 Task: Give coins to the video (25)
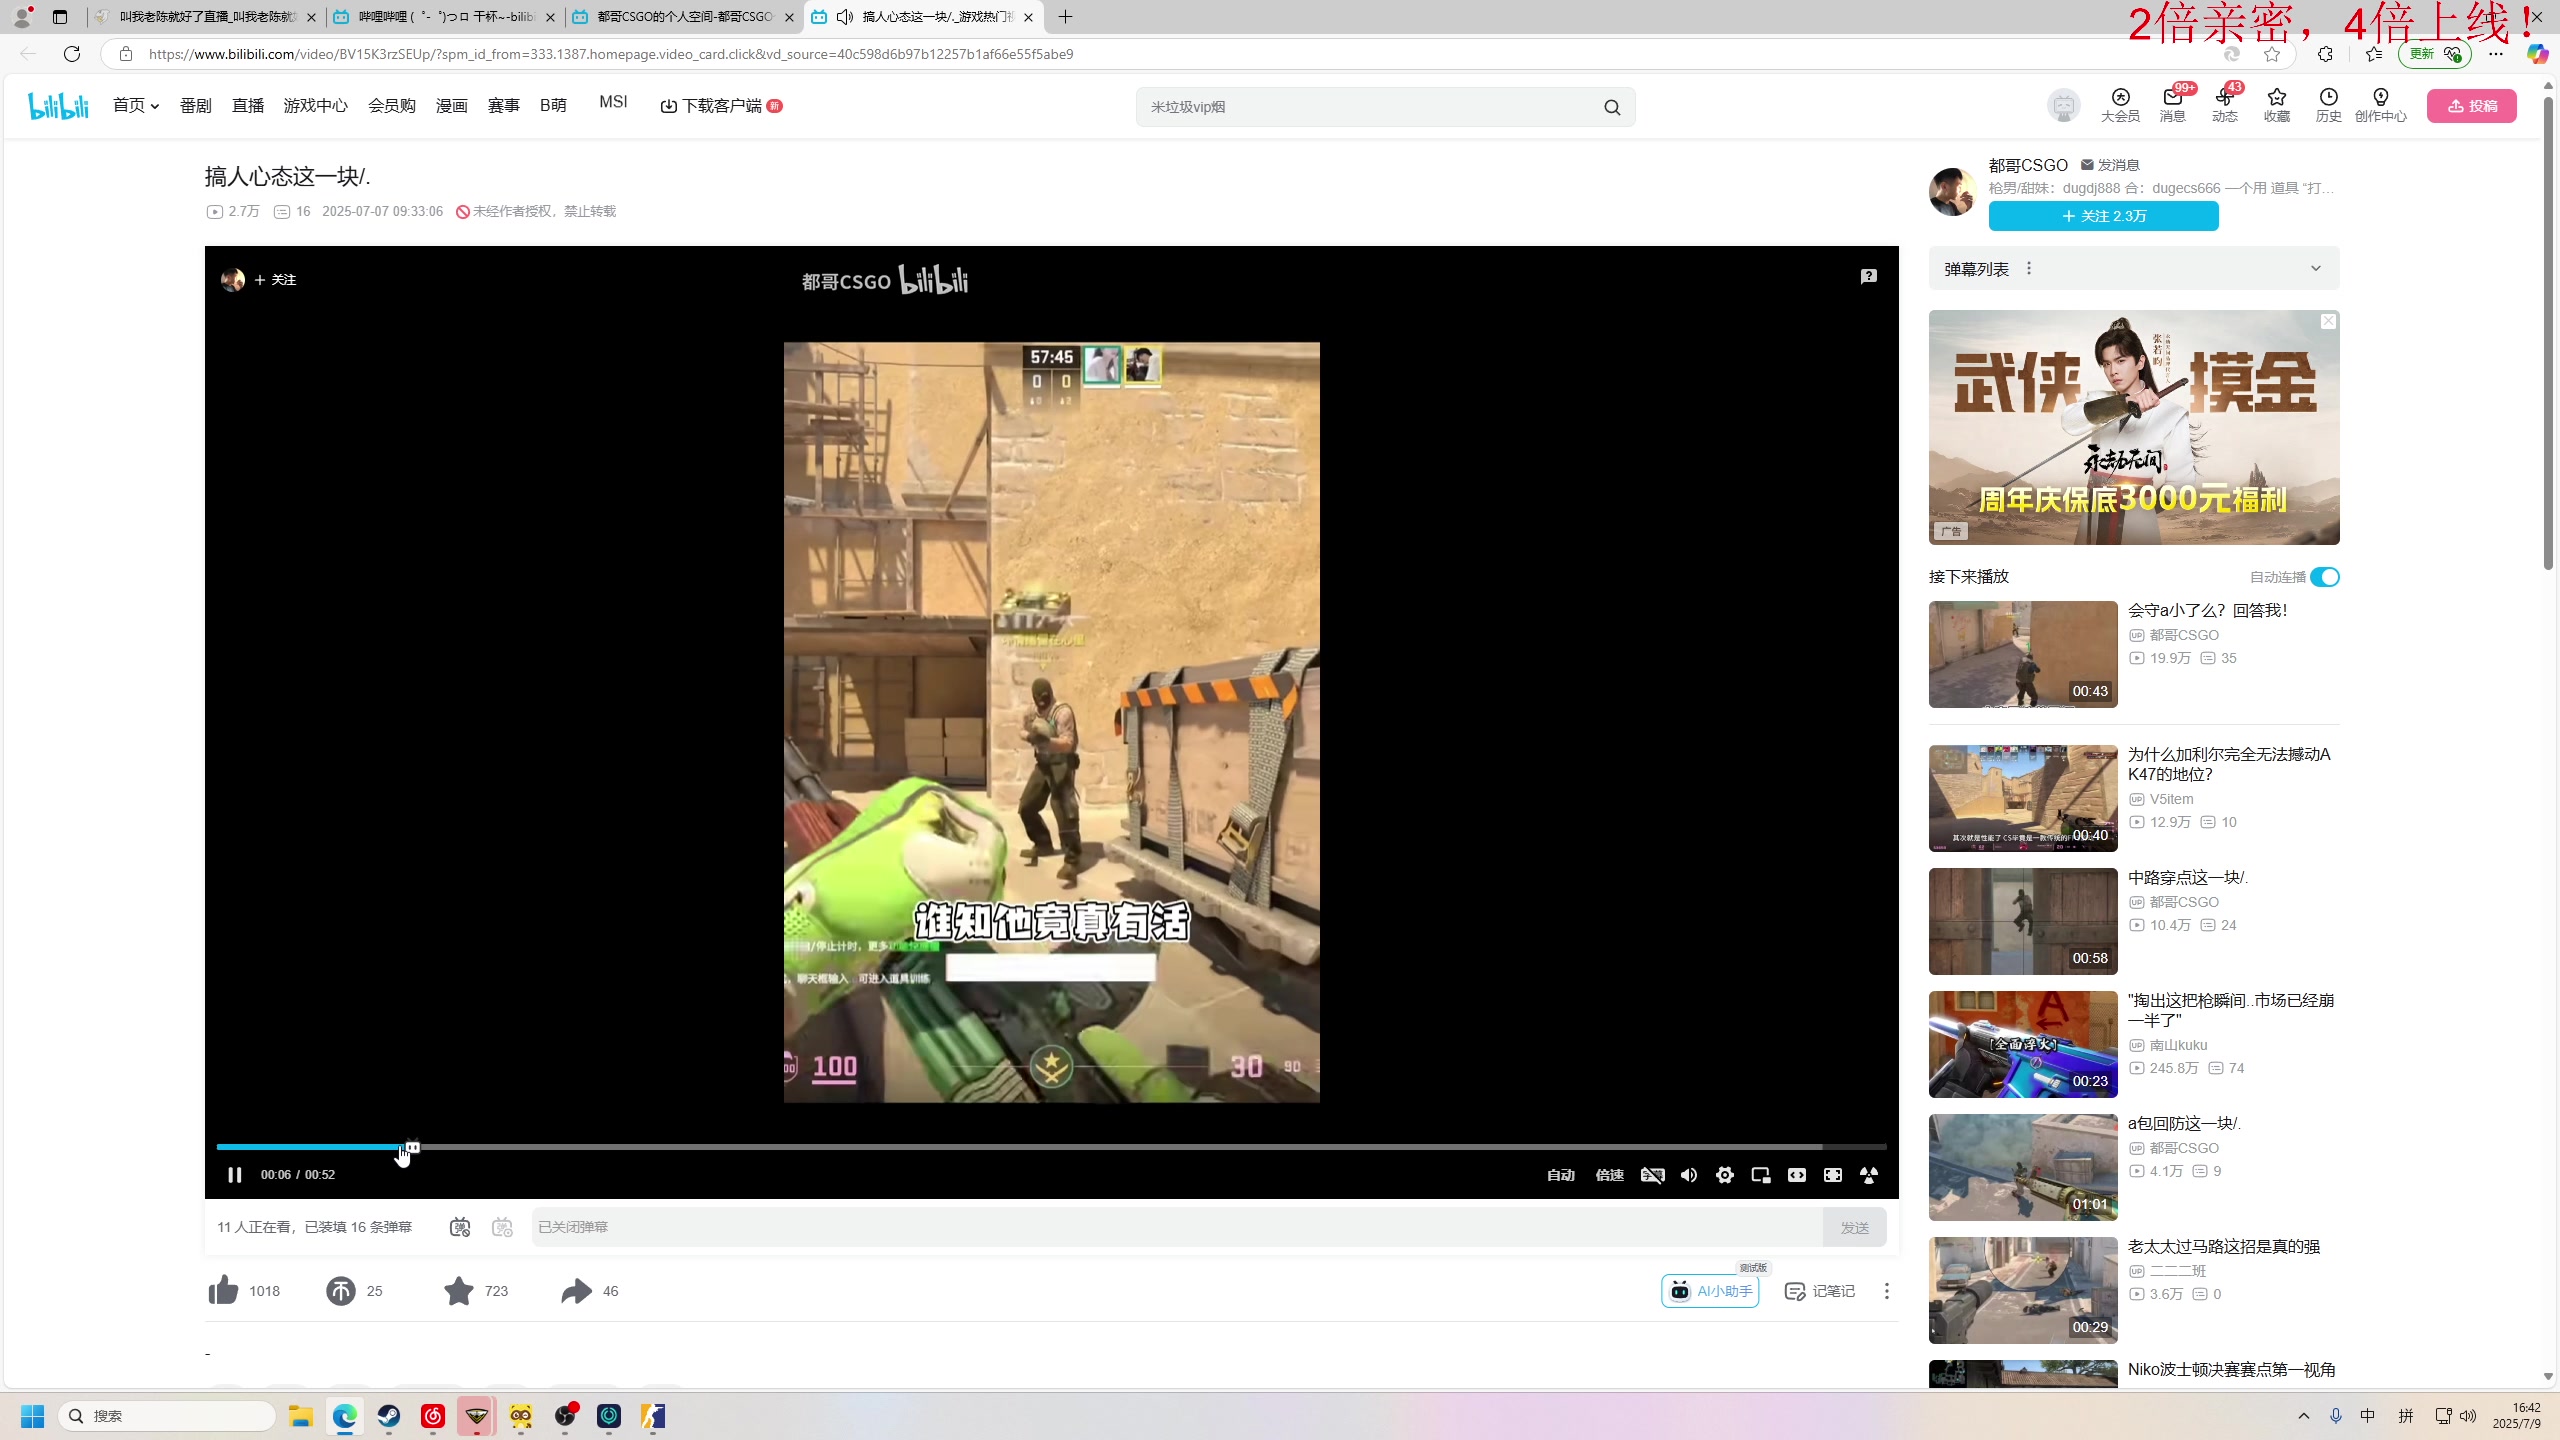(x=355, y=1291)
